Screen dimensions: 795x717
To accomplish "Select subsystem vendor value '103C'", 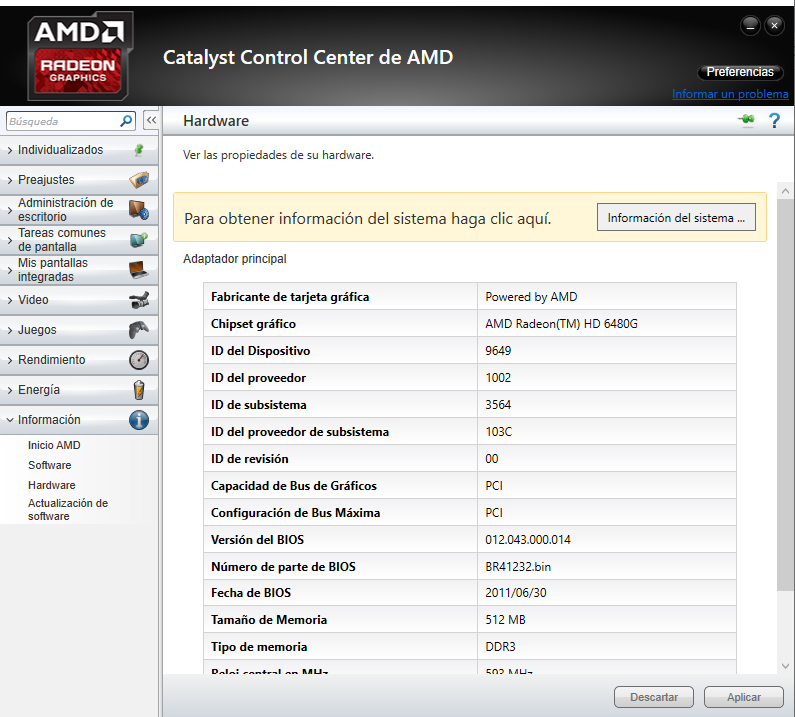I will point(498,432).
